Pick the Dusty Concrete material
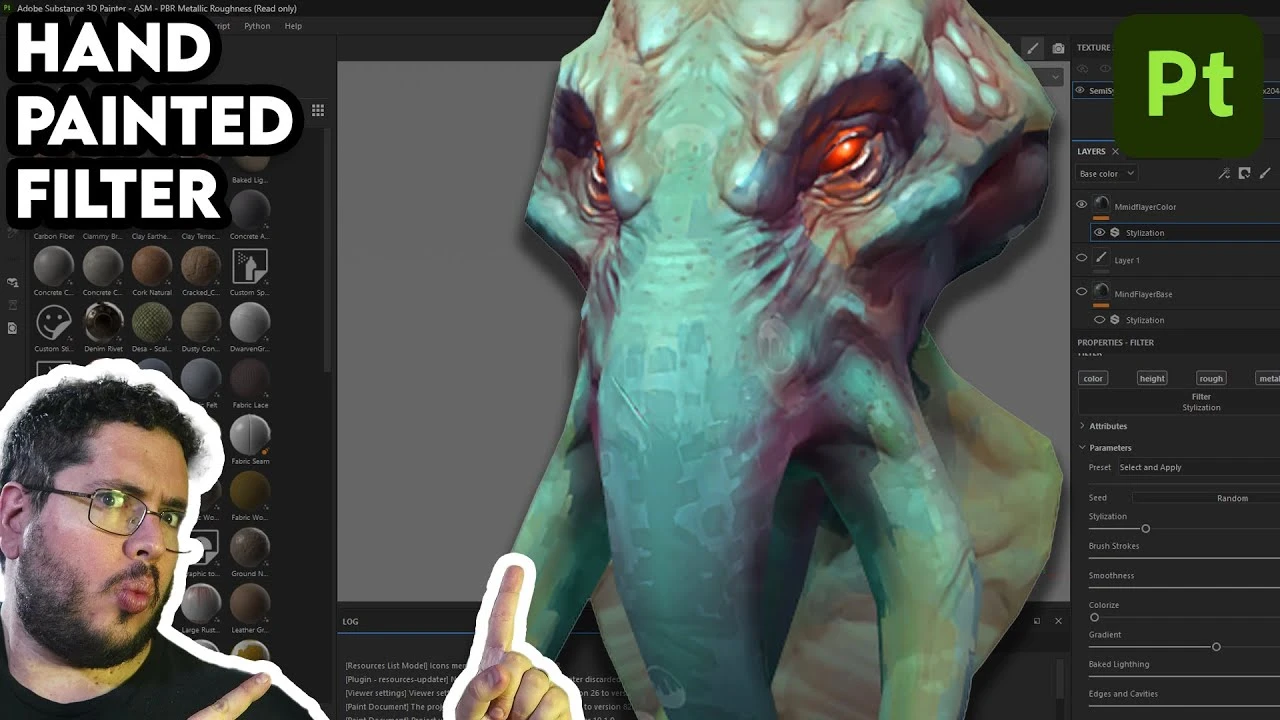This screenshot has height=720, width=1280. coord(201,322)
